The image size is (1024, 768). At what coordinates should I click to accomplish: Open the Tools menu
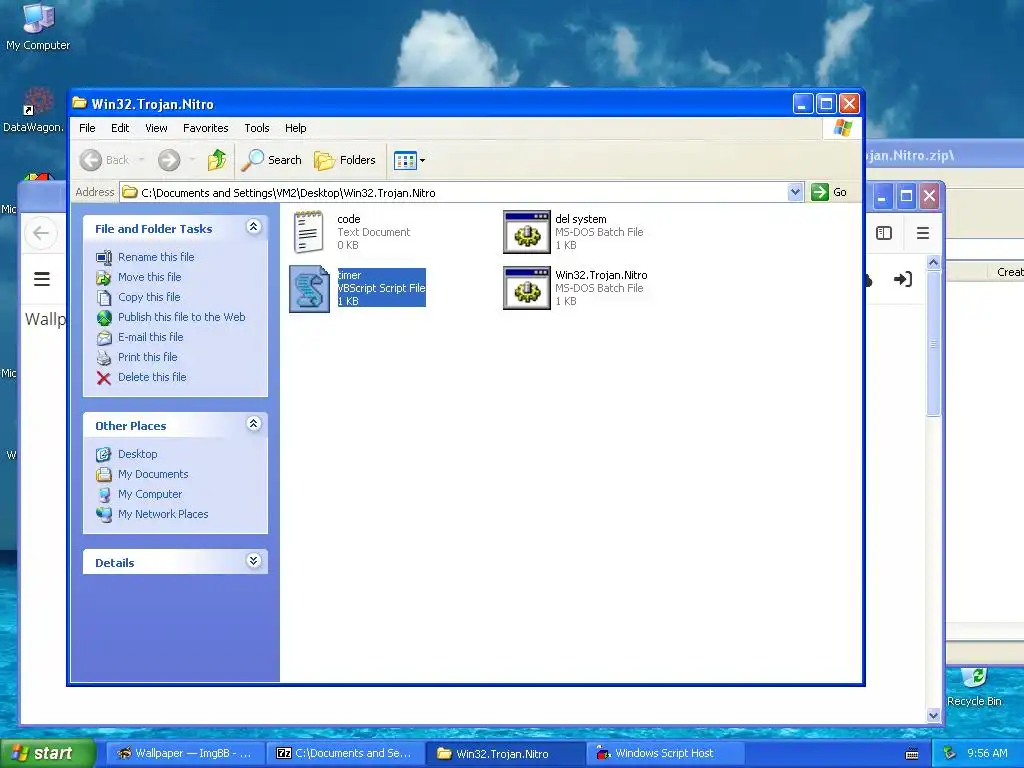click(x=257, y=128)
